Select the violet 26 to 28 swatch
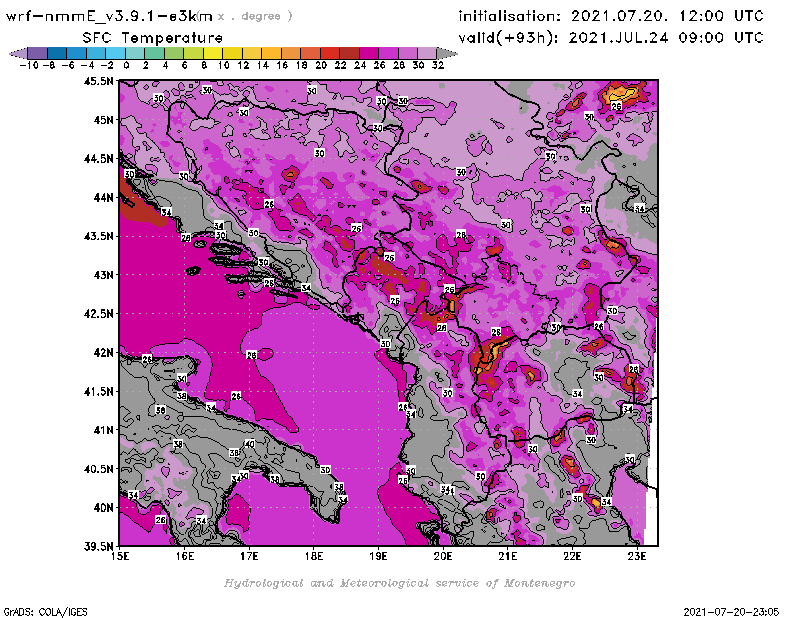The height and width of the screenshot is (618, 800). (388, 54)
